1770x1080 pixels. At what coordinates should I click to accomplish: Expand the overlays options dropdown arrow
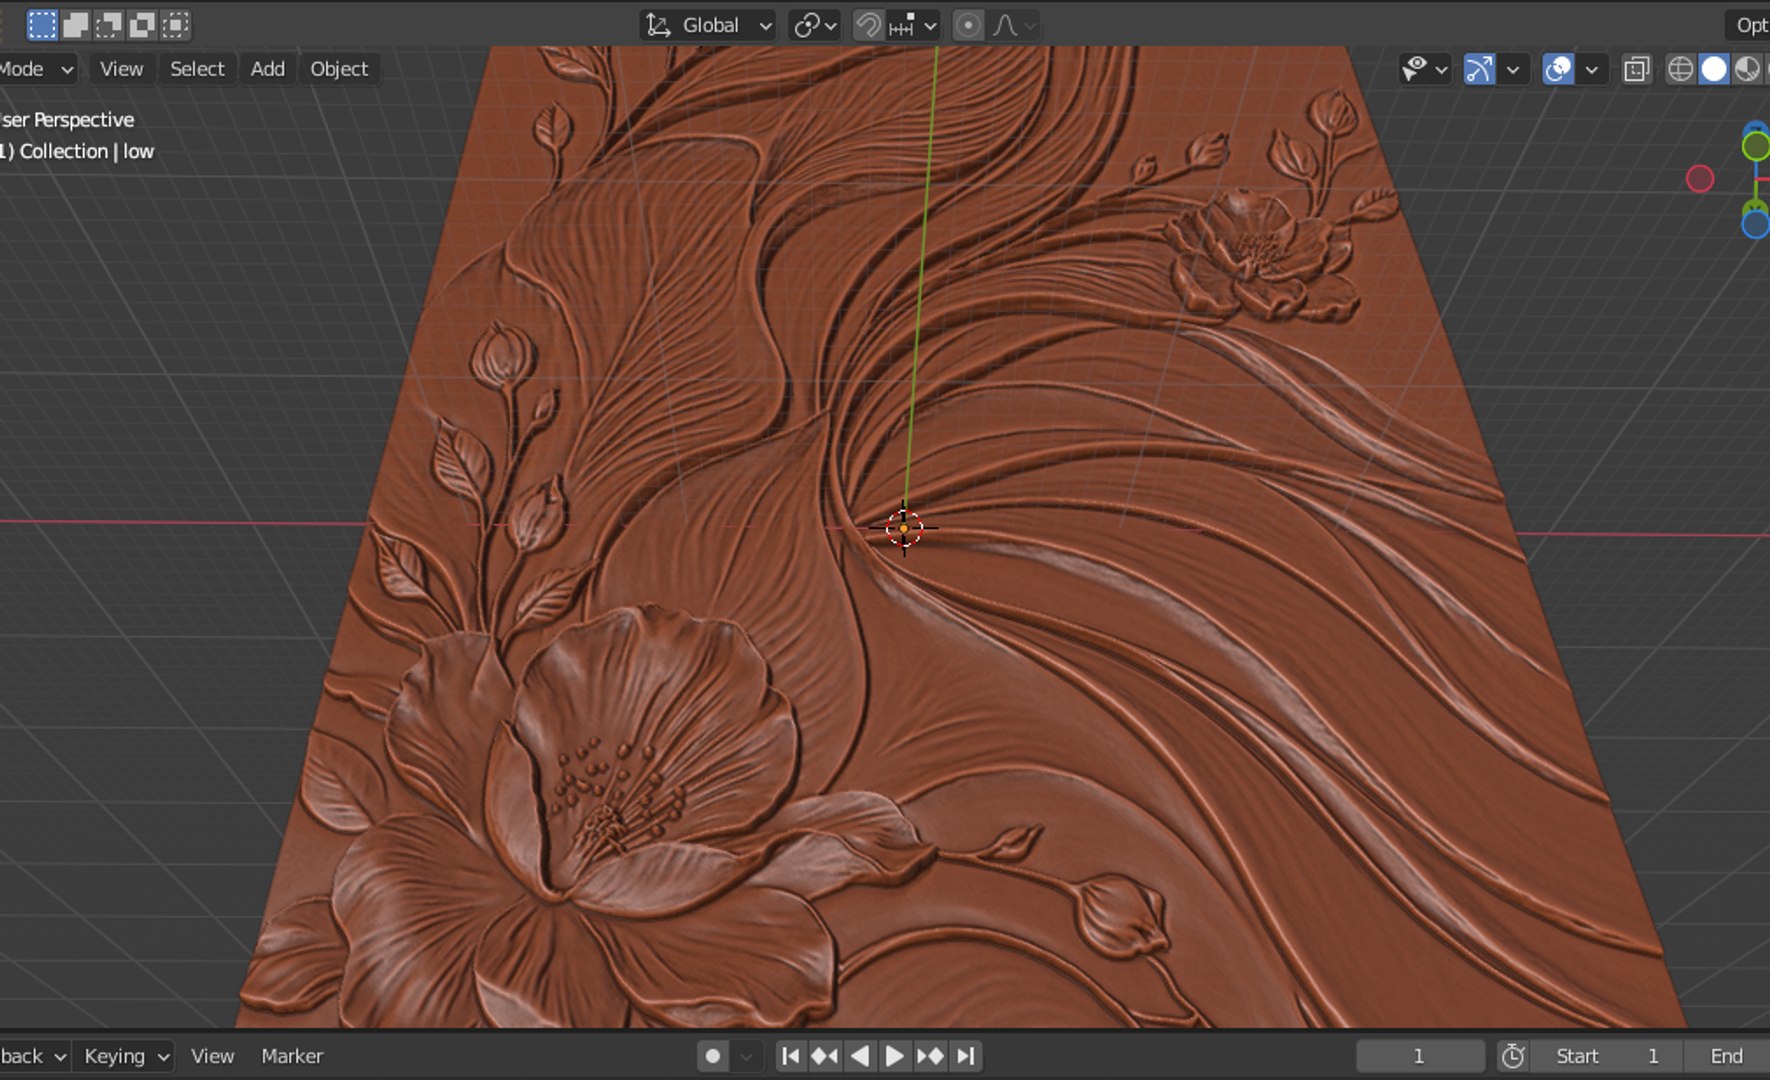[1591, 69]
